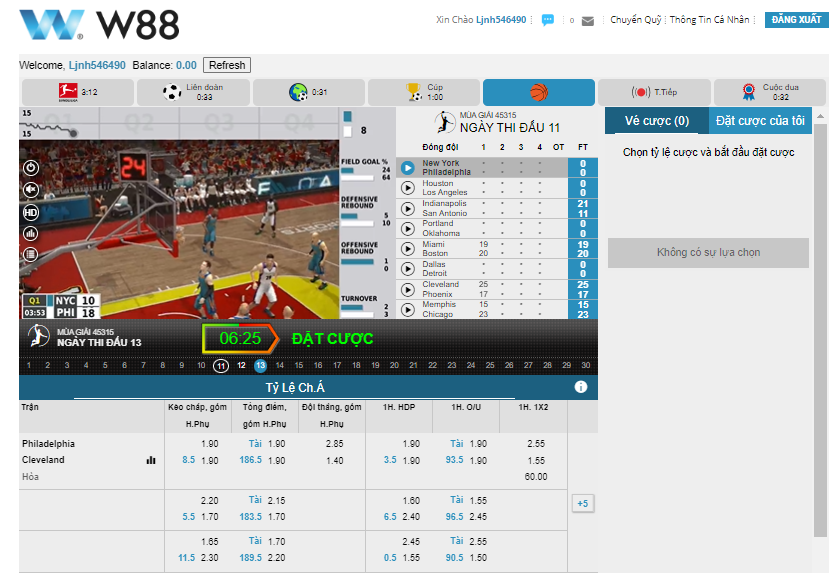This screenshot has width=830, height=573.
Task: Click the power icon on video player
Action: point(31,168)
